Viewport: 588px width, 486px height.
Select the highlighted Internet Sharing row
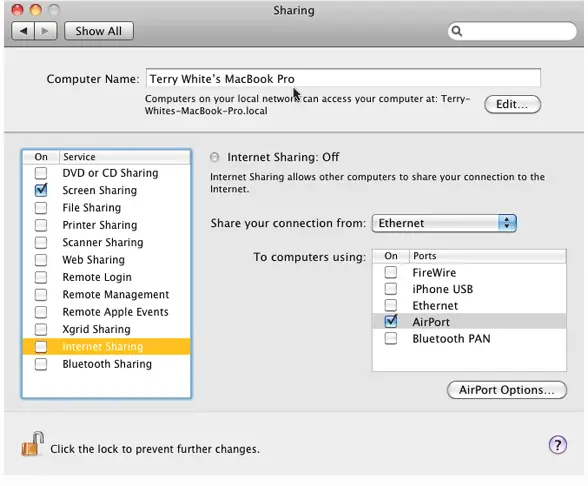(106, 346)
